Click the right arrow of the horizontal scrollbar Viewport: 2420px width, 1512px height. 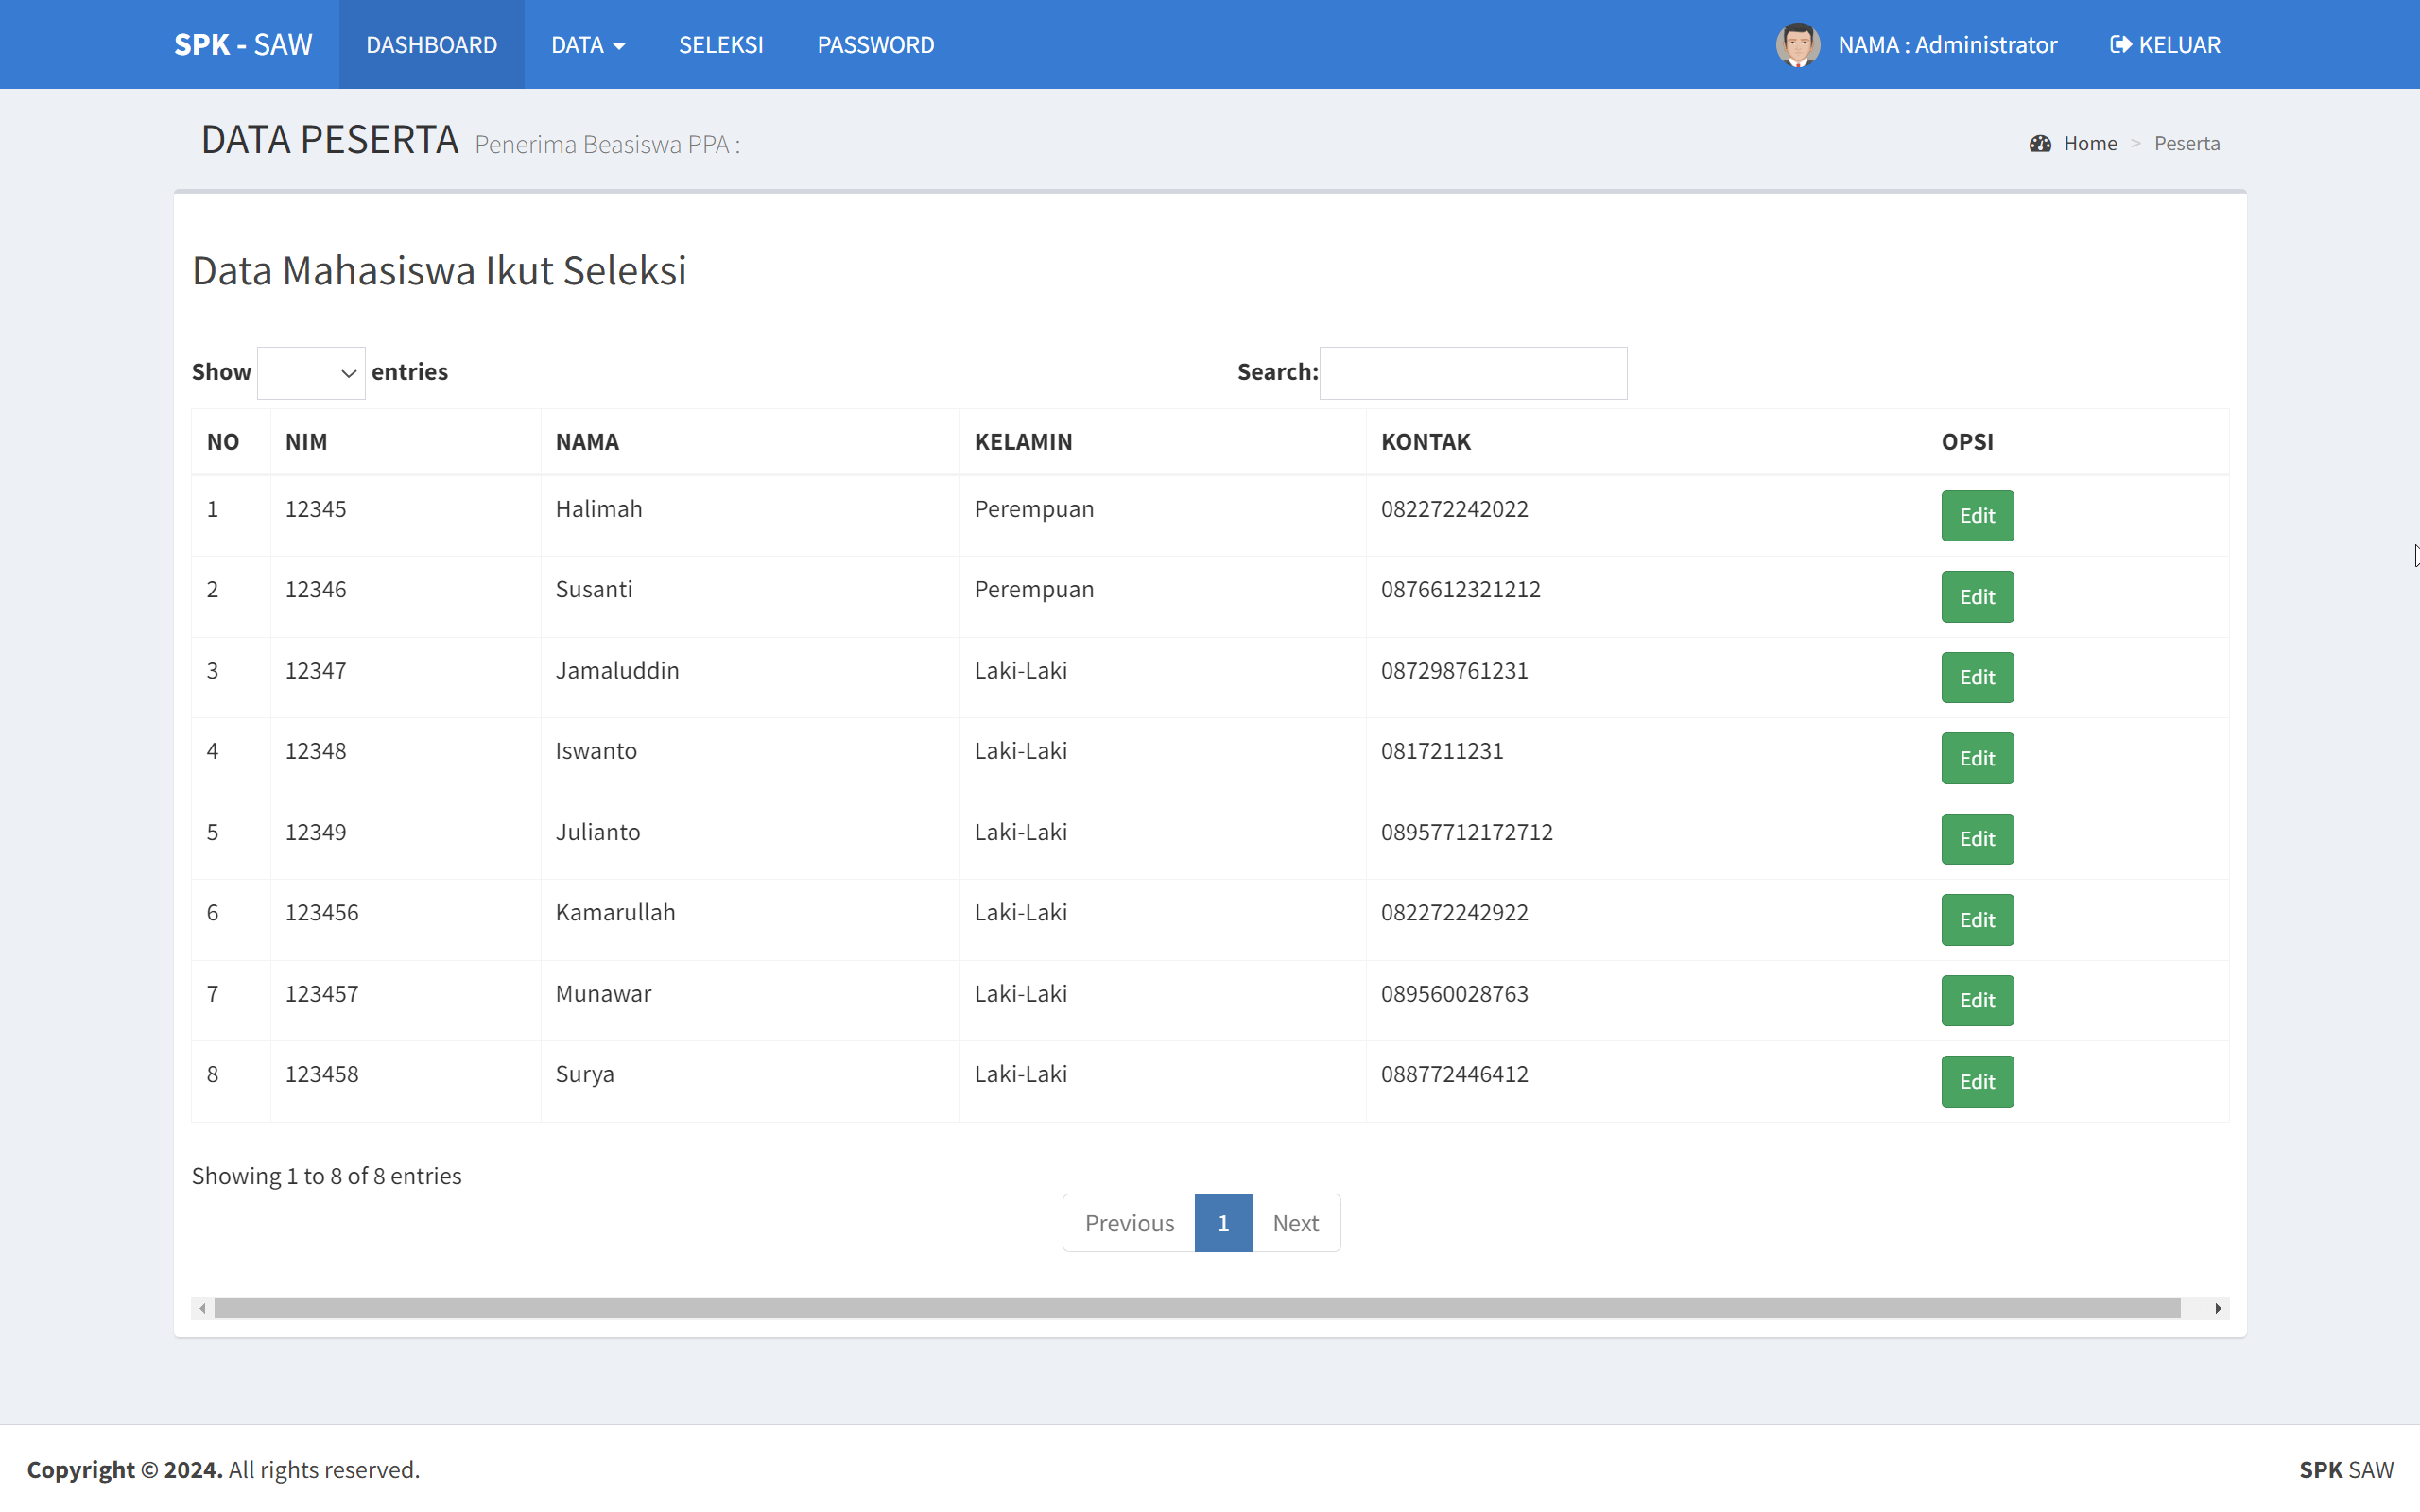2218,1307
